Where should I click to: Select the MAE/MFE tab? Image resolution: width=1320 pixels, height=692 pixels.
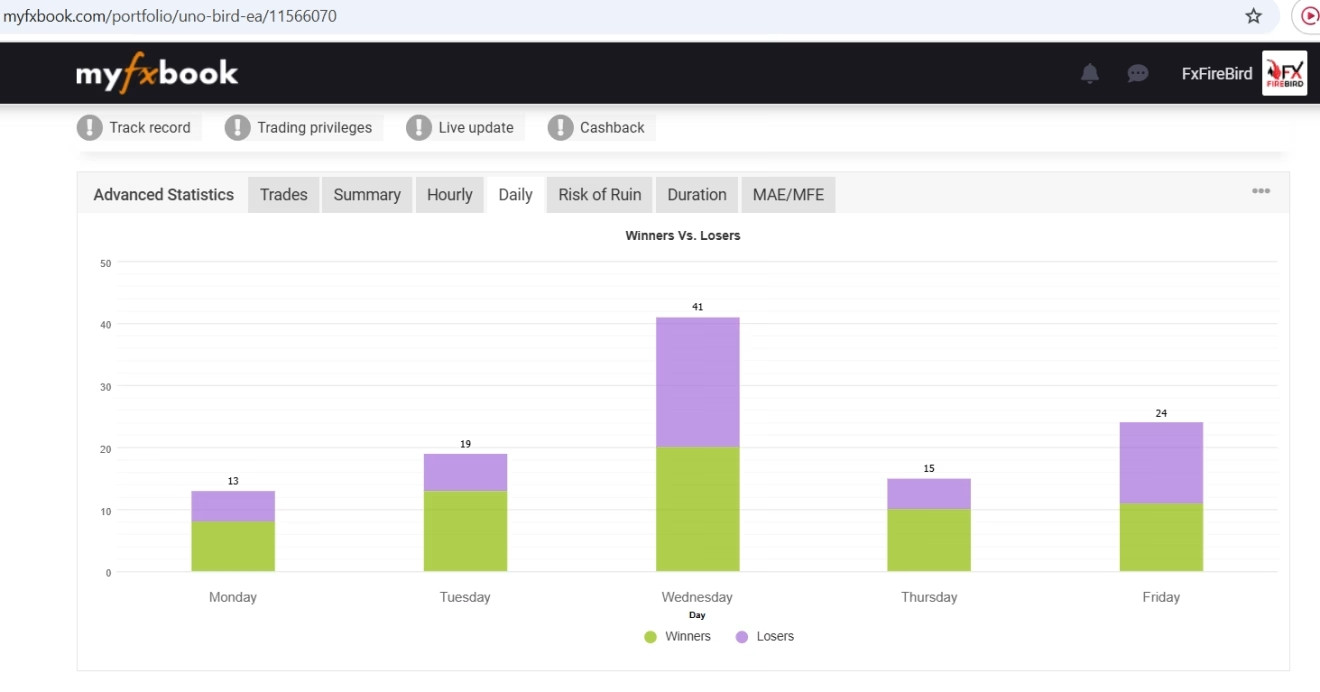[x=788, y=195]
